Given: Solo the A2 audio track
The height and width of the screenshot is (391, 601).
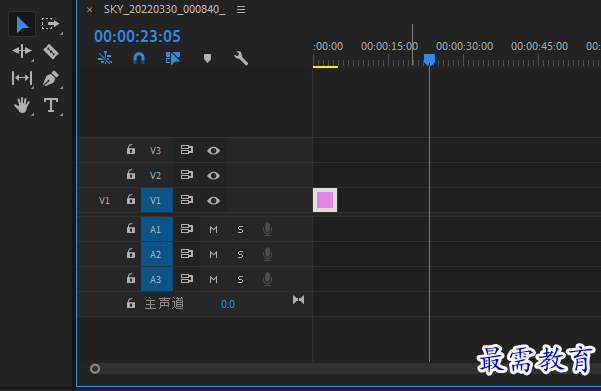Looking at the screenshot, I should click(240, 255).
